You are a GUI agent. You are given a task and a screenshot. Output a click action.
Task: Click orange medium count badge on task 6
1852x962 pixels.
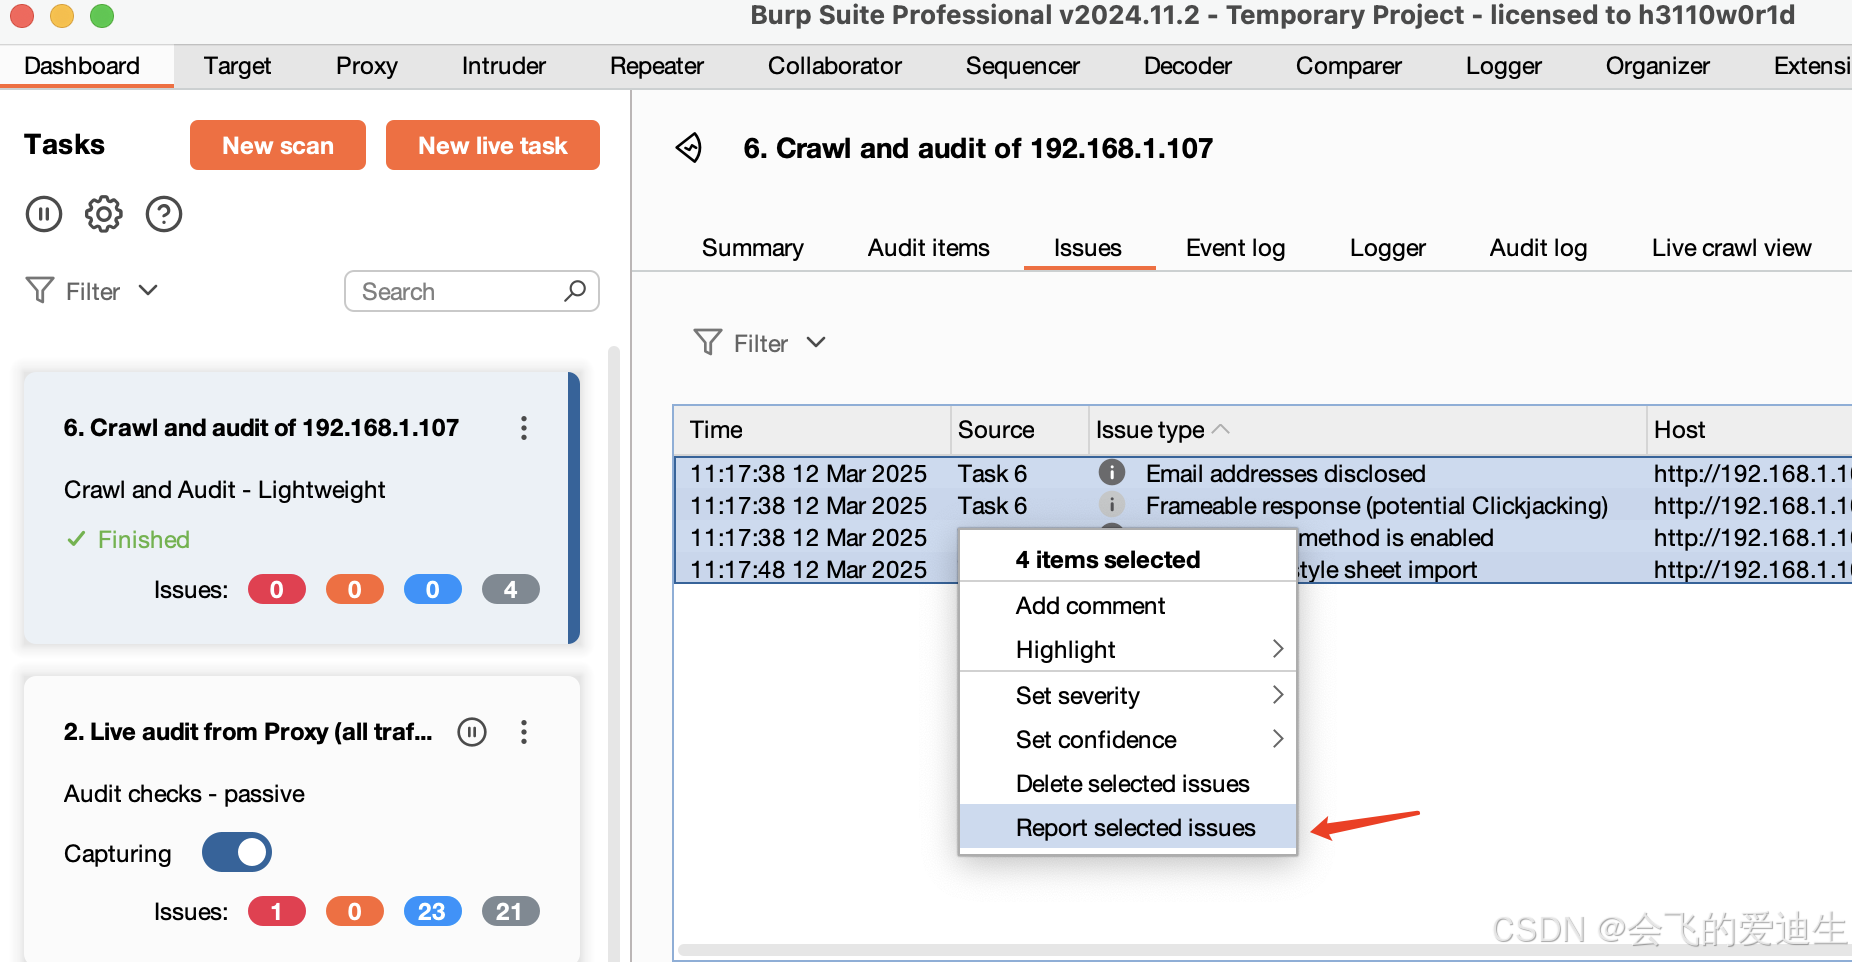[355, 590]
